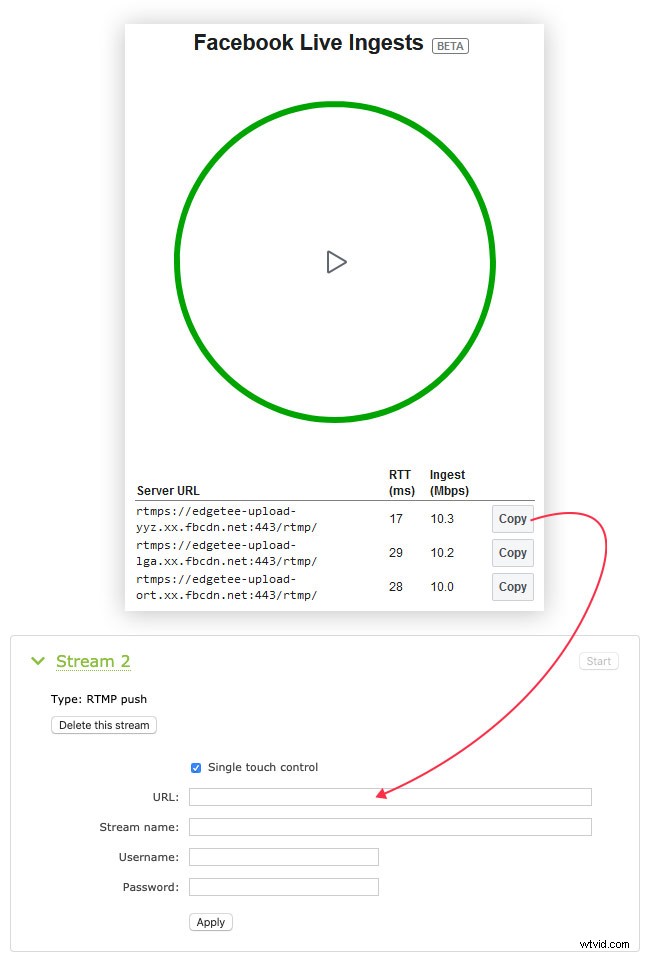Select the rtmps lga server URL text
650x954 pixels.
click(226, 553)
